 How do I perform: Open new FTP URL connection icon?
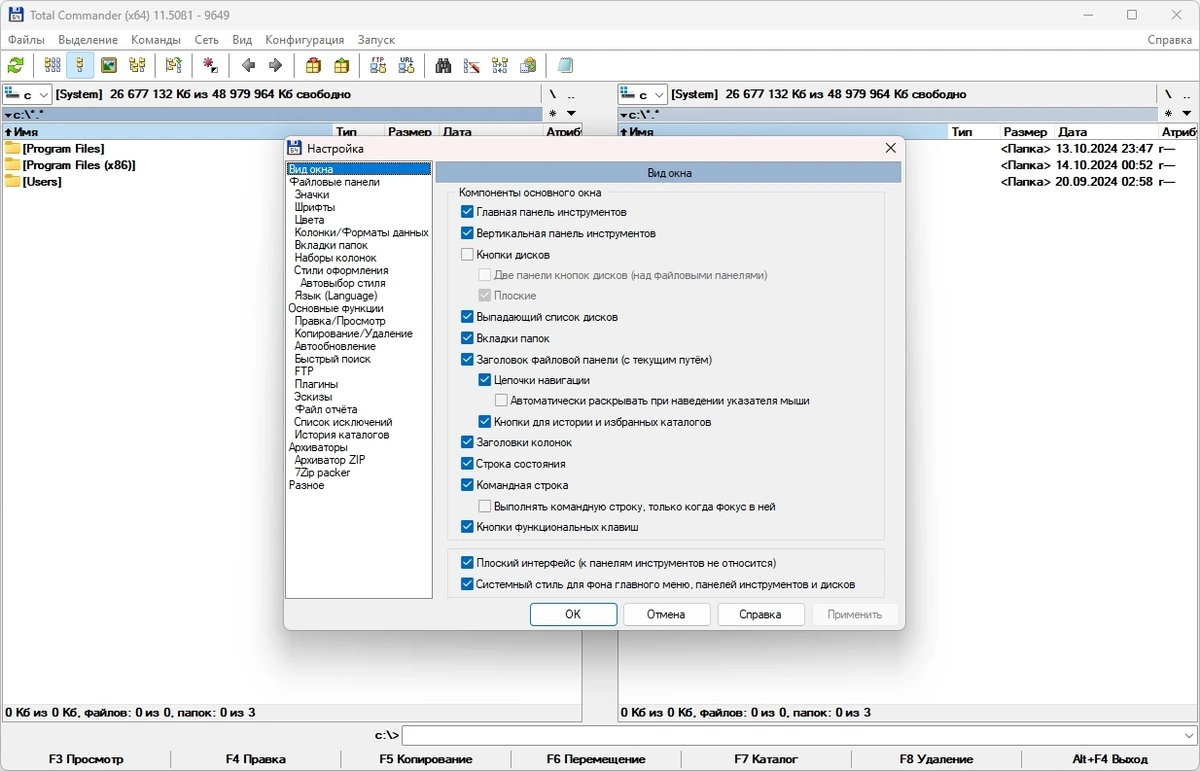(406, 66)
